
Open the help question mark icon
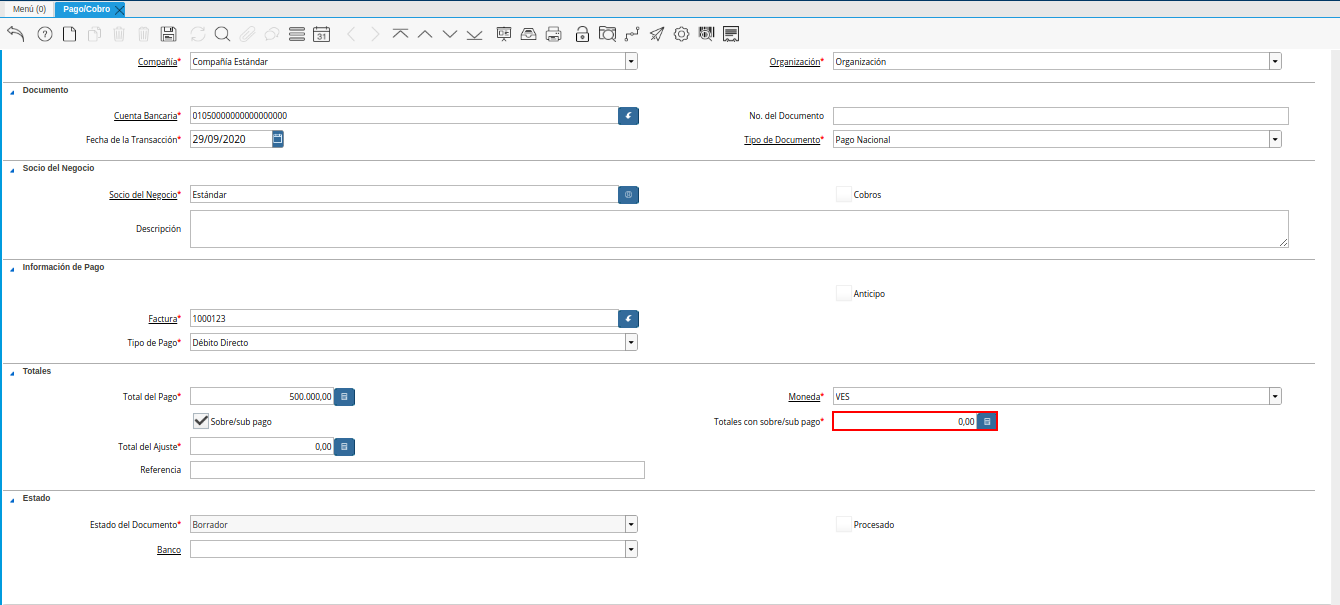(44, 34)
